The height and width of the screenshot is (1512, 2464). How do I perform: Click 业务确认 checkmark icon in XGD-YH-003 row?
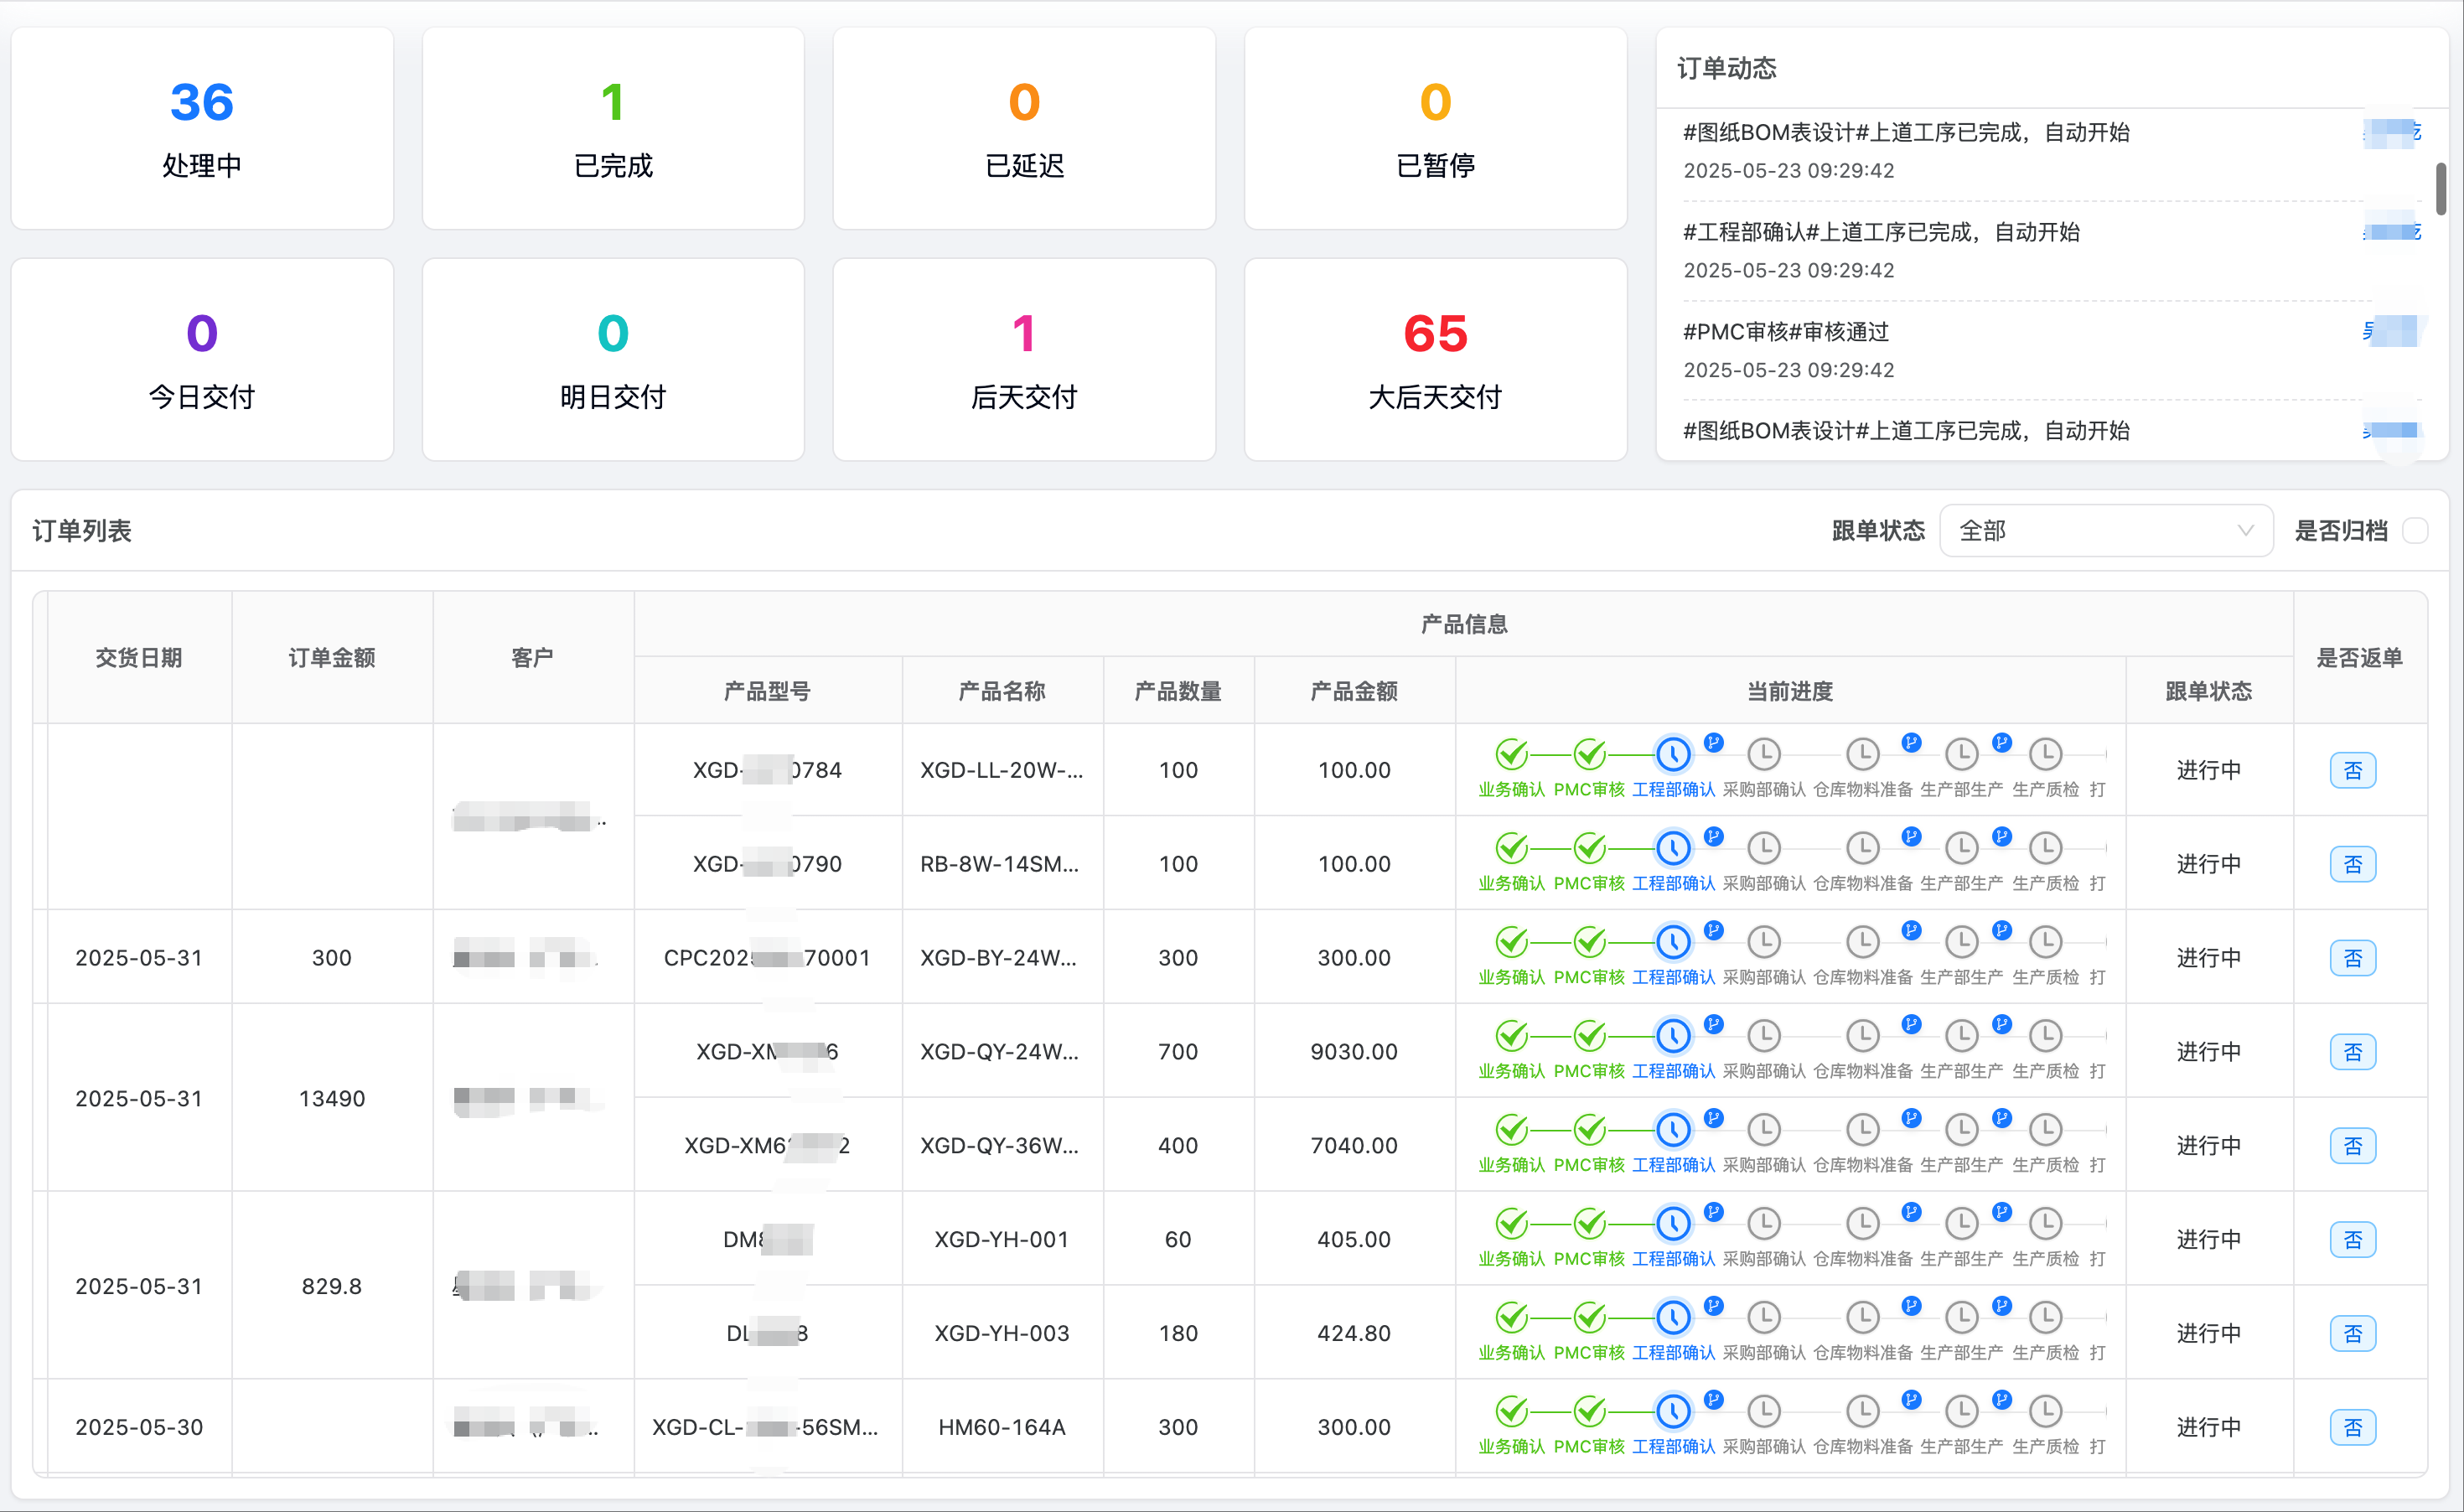pos(1511,1318)
